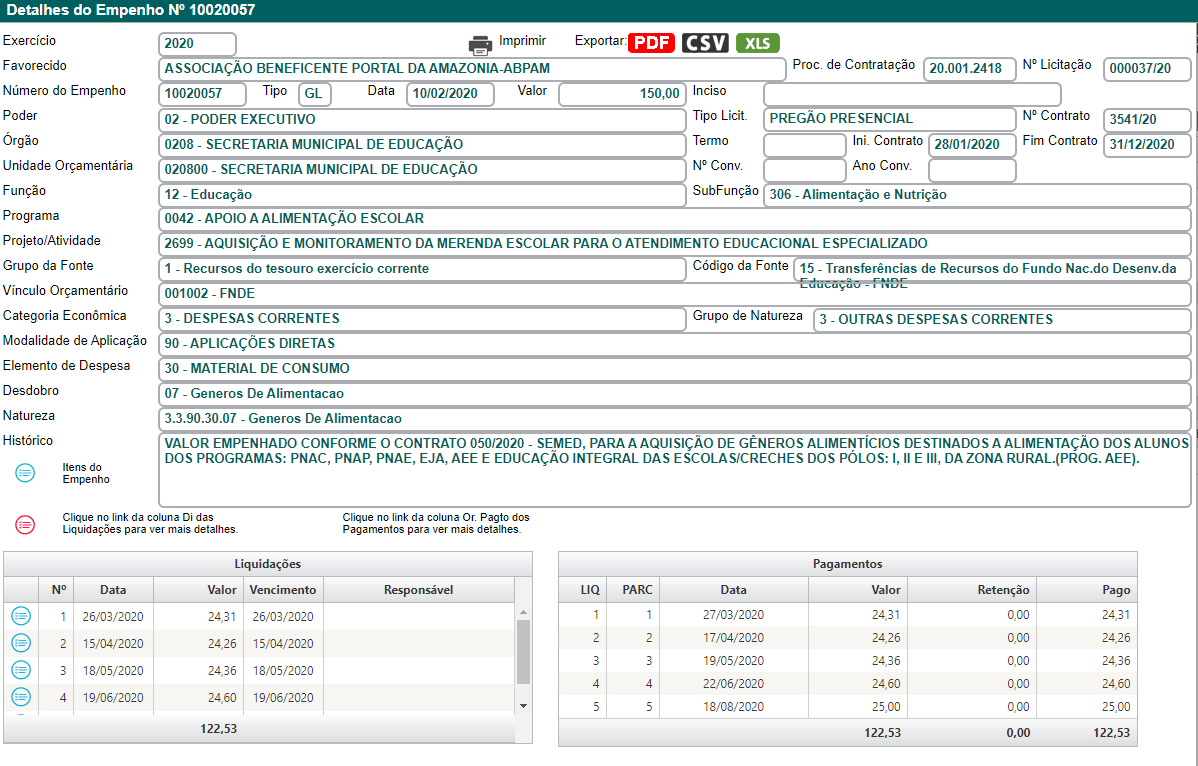Image resolution: width=1198 pixels, height=766 pixels.
Task: Open details icon for liquidação 4
Action: tap(21, 697)
